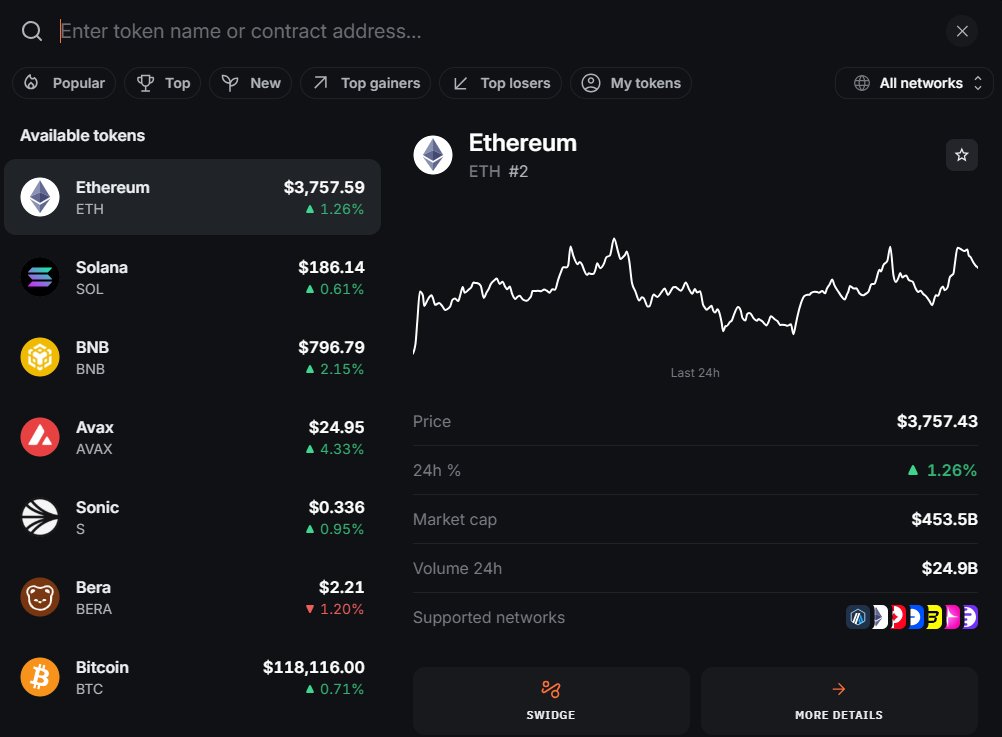Click the Ethereum list price $3,757.59
1002x737 pixels.
(324, 187)
